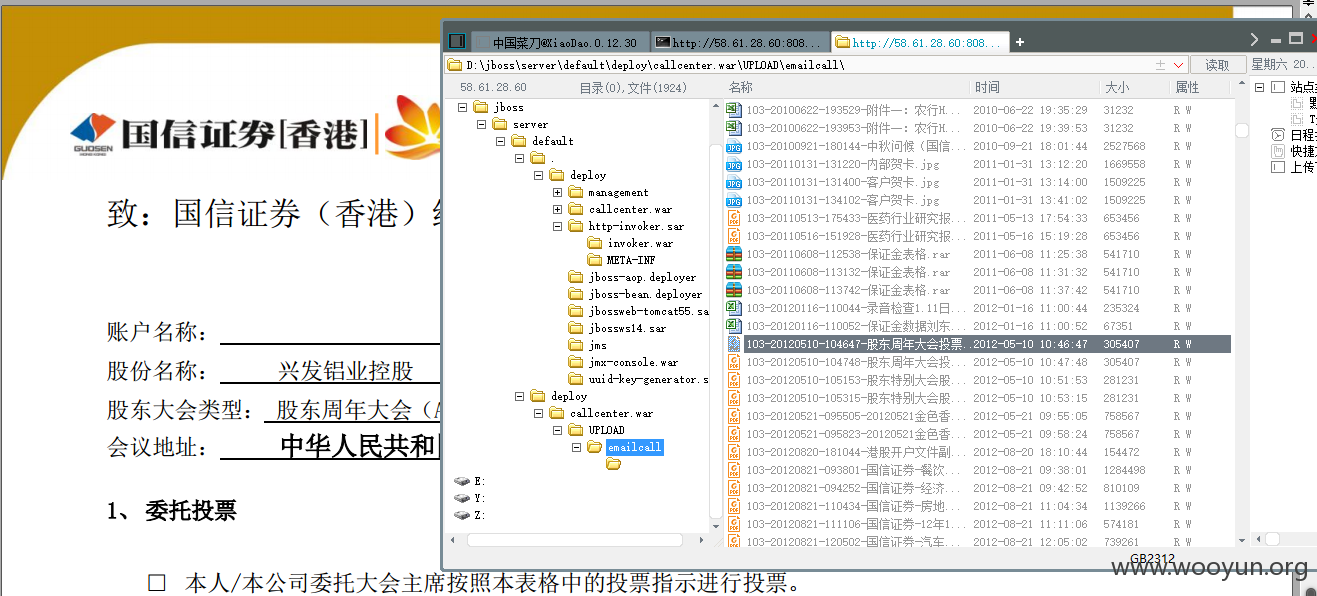Viewport: 1317px width, 596px height.
Task: Switch to the terminal tab http://58.61.28.60:808
Action: point(739,42)
